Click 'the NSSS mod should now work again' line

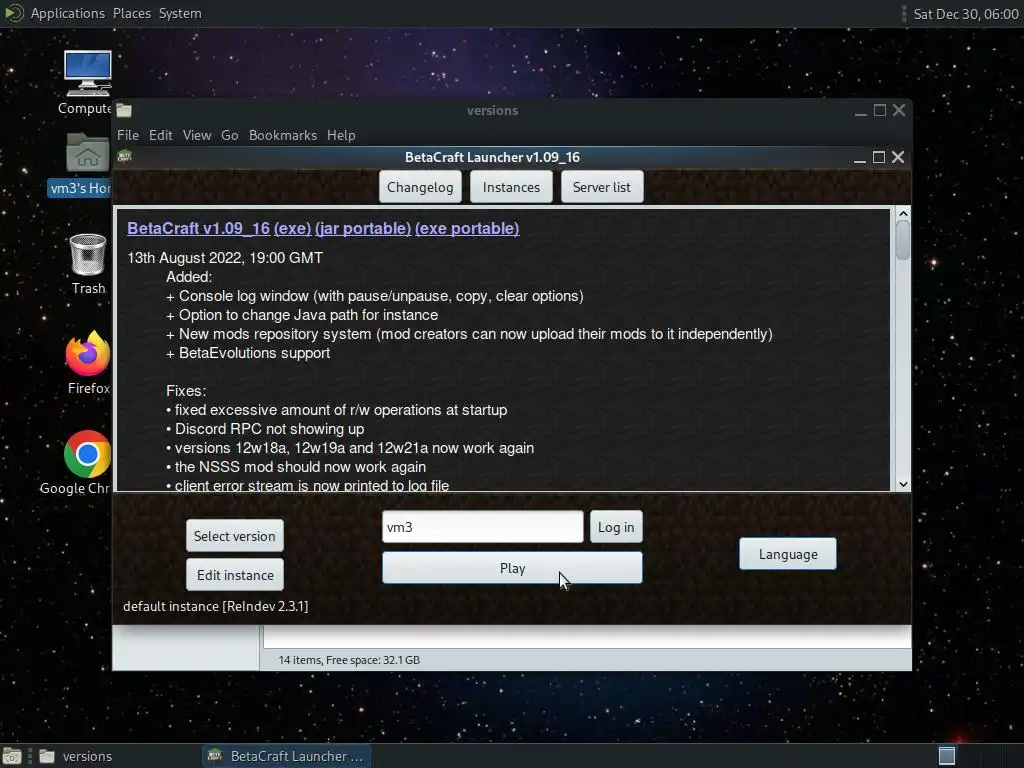tap(296, 467)
